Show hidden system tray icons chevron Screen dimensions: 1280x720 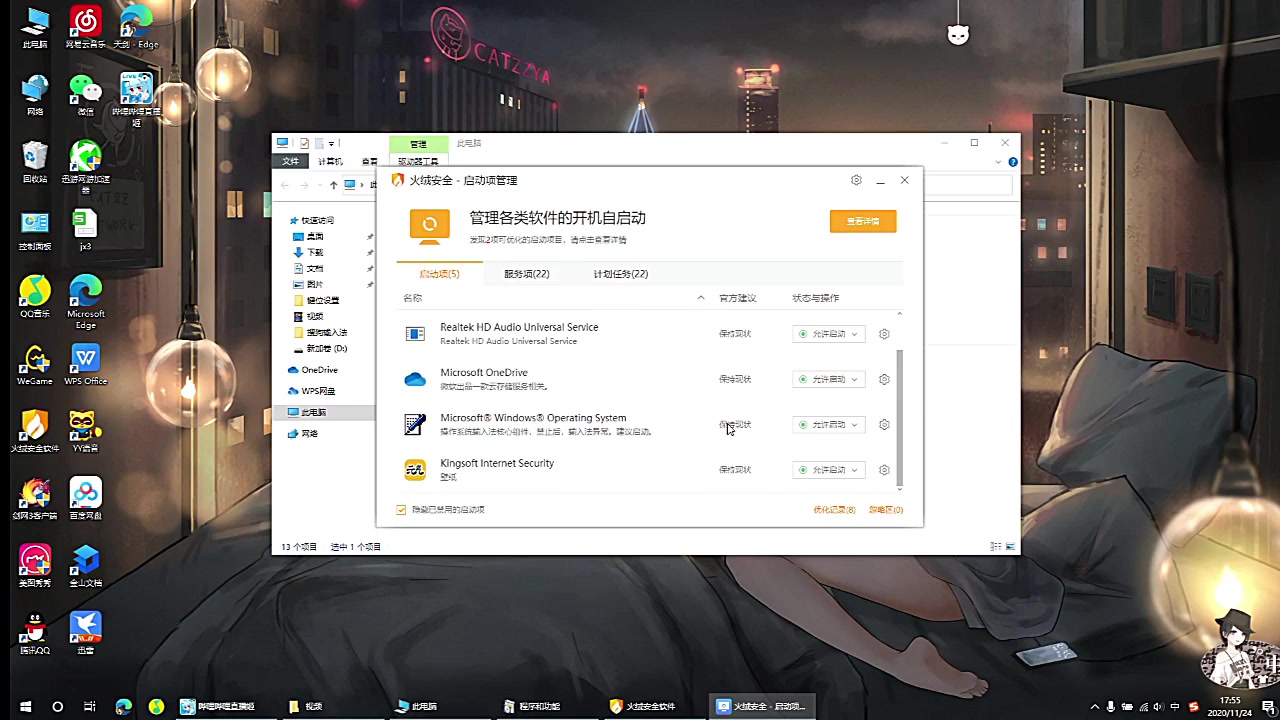(x=1095, y=706)
